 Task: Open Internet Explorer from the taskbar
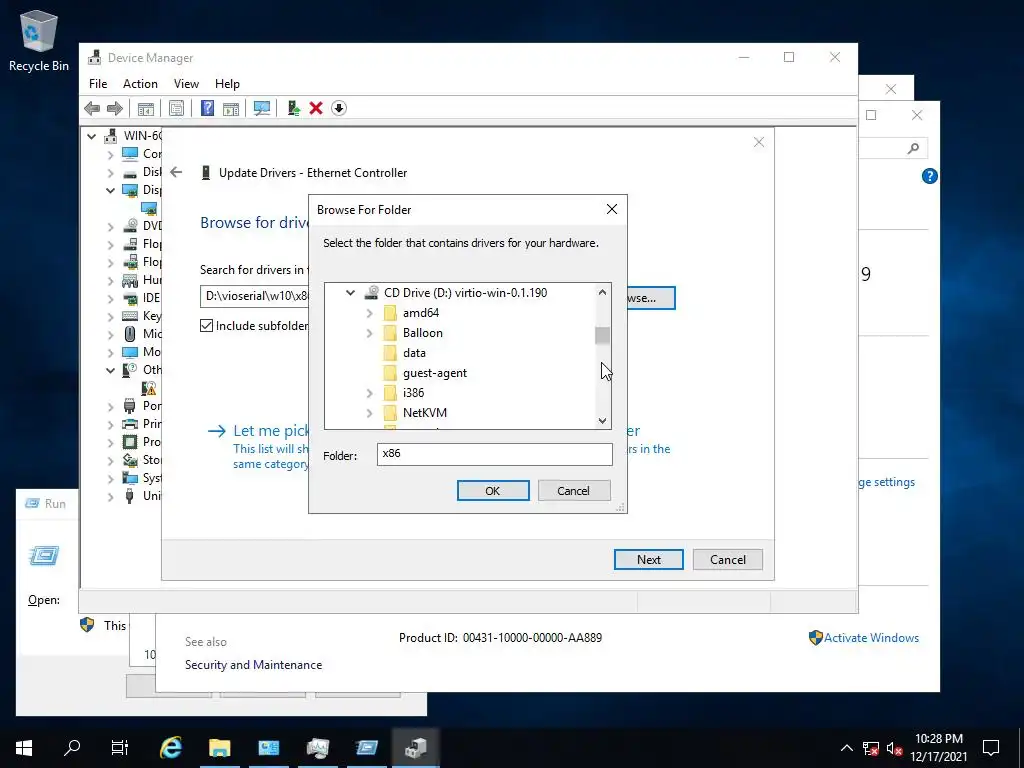(171, 747)
